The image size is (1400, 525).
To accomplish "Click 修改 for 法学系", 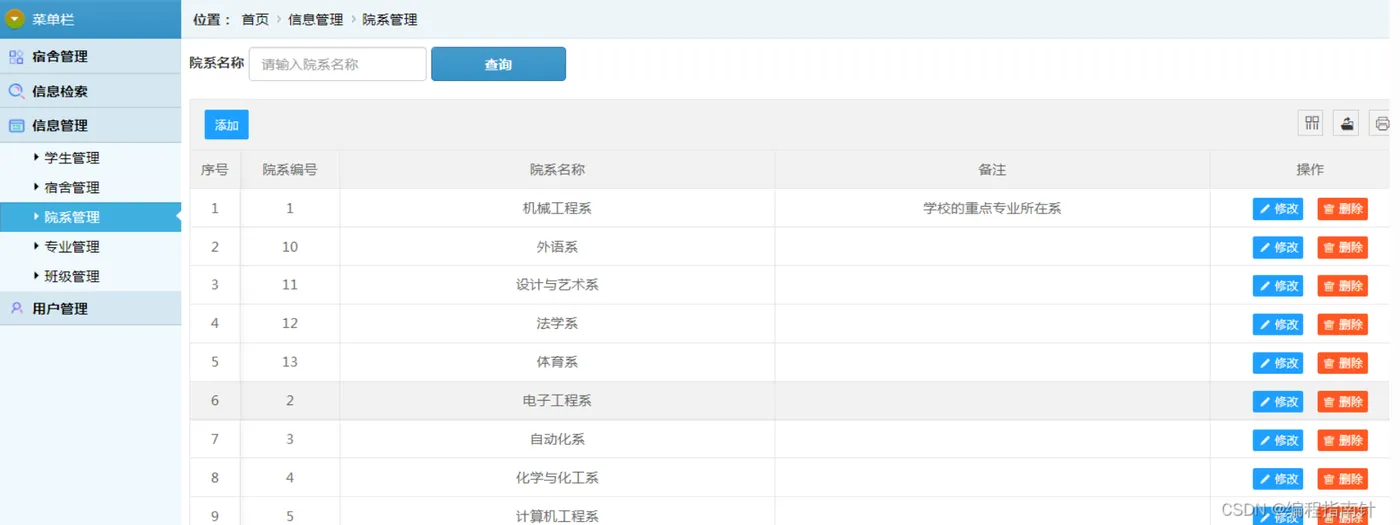I will [1278, 324].
